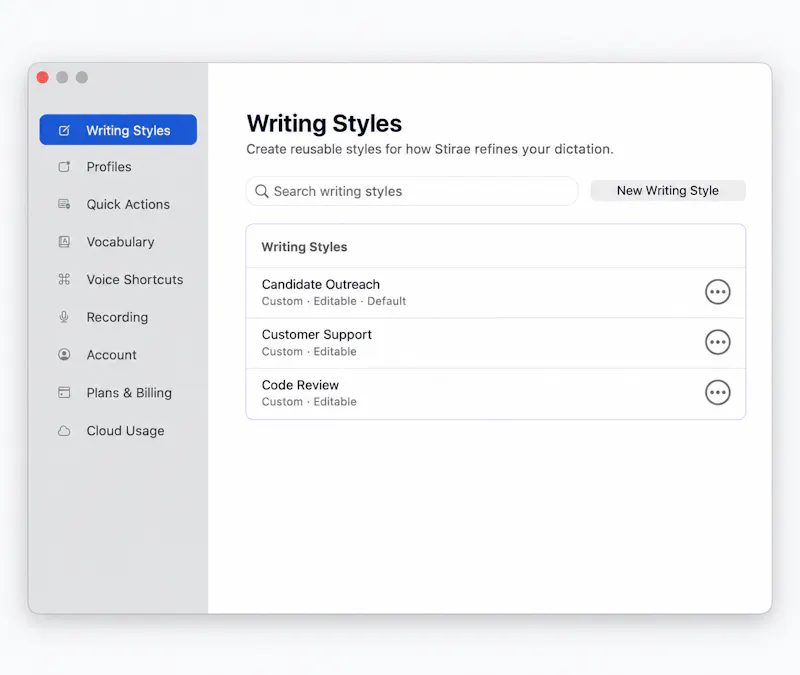Select Writing Styles in the sidebar

click(x=118, y=130)
